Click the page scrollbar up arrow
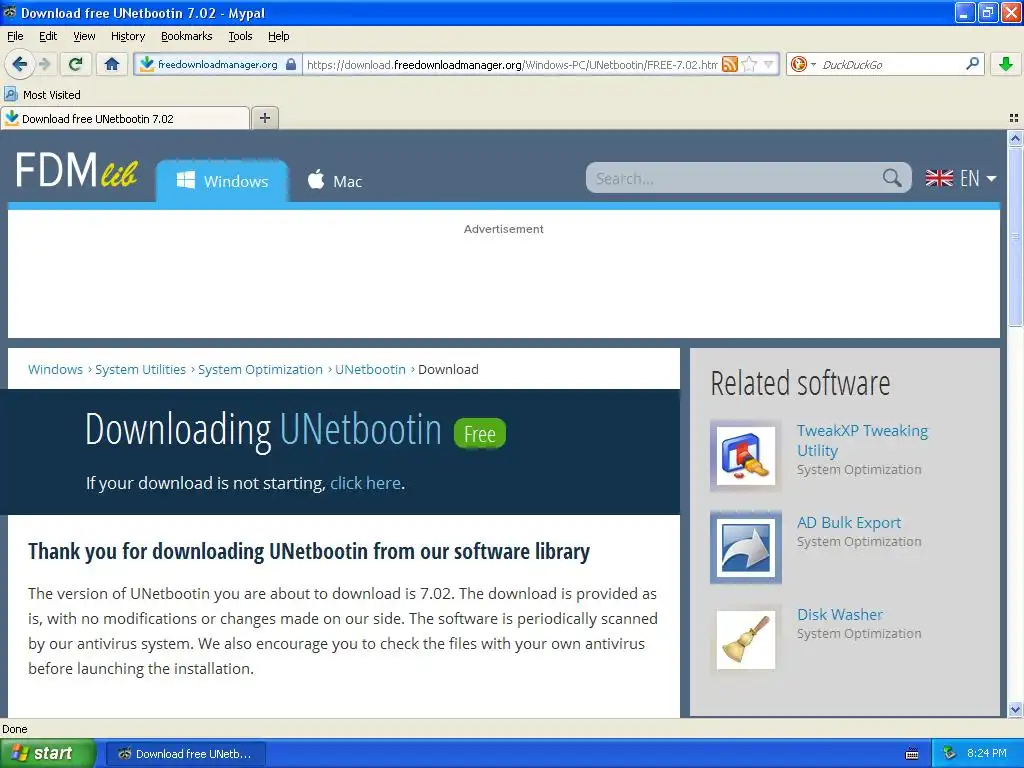Image resolution: width=1024 pixels, height=768 pixels. tap(1015, 138)
